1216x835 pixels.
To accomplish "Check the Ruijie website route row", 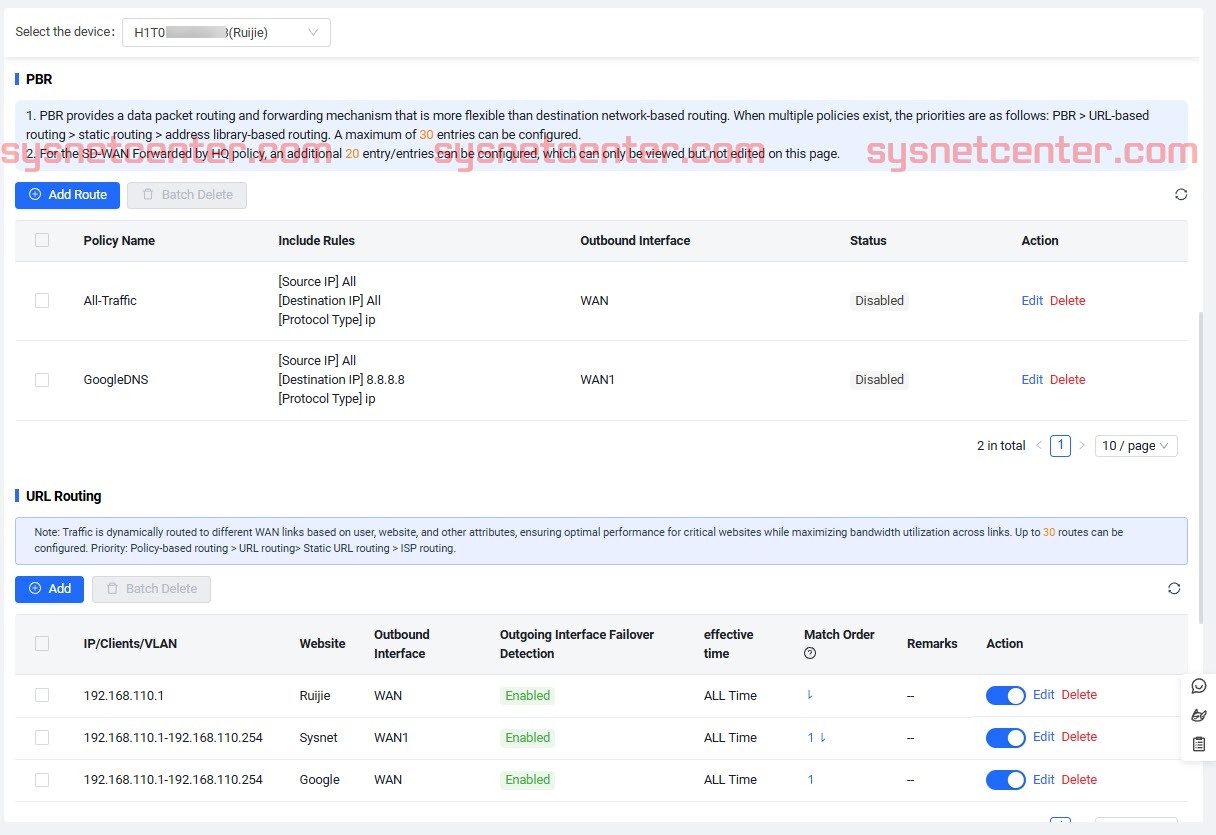I will (42, 695).
